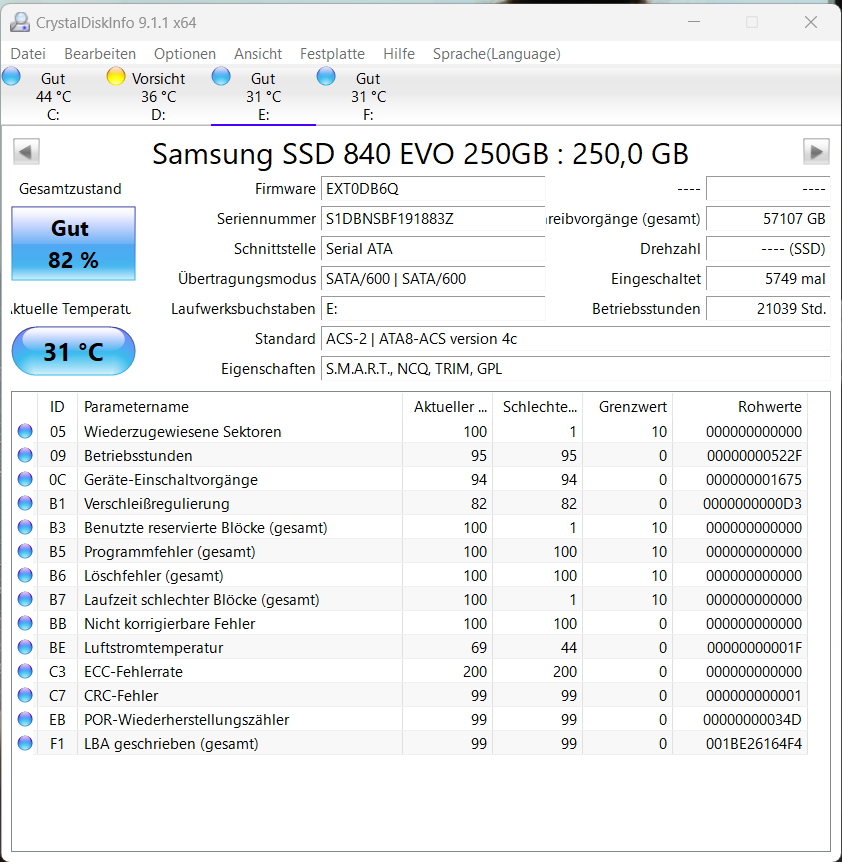Open the Bearbeiten menu

click(100, 54)
